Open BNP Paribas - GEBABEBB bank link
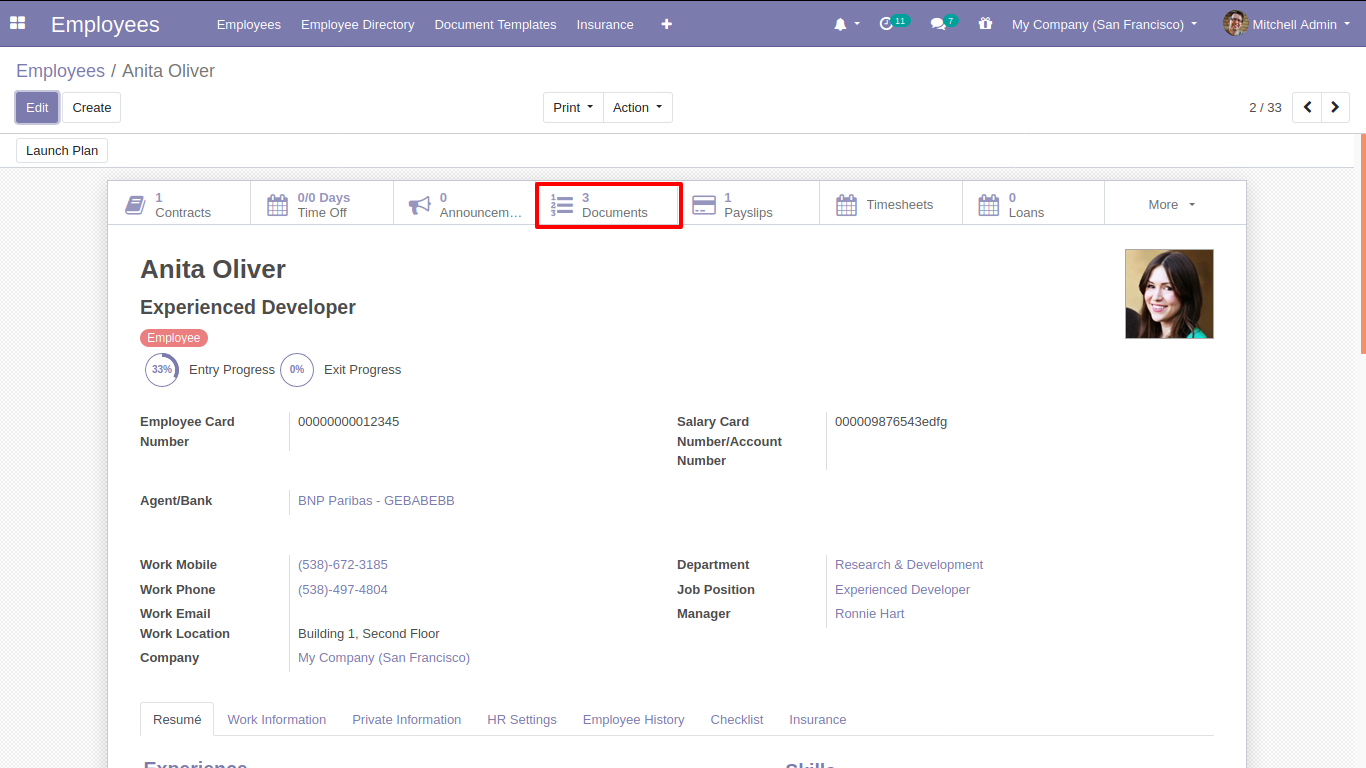Viewport: 1366px width, 768px height. [x=376, y=500]
